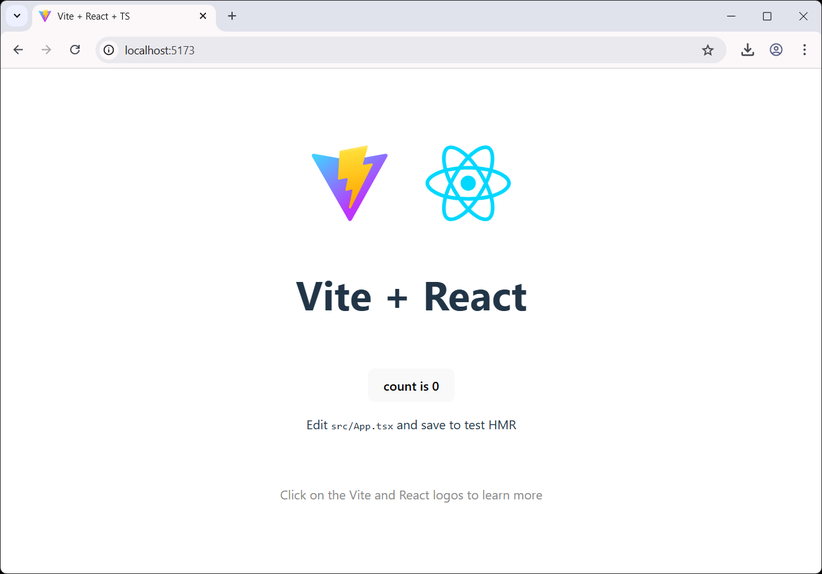Go back with the browser back arrow
Screen dimensions: 822x574
pyautogui.click(x=18, y=50)
